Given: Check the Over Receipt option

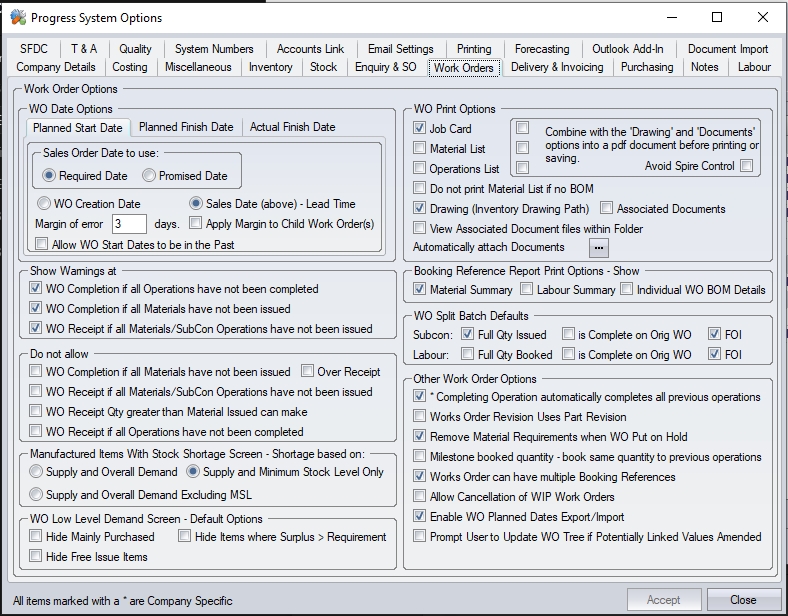Looking at the screenshot, I should click(x=308, y=372).
